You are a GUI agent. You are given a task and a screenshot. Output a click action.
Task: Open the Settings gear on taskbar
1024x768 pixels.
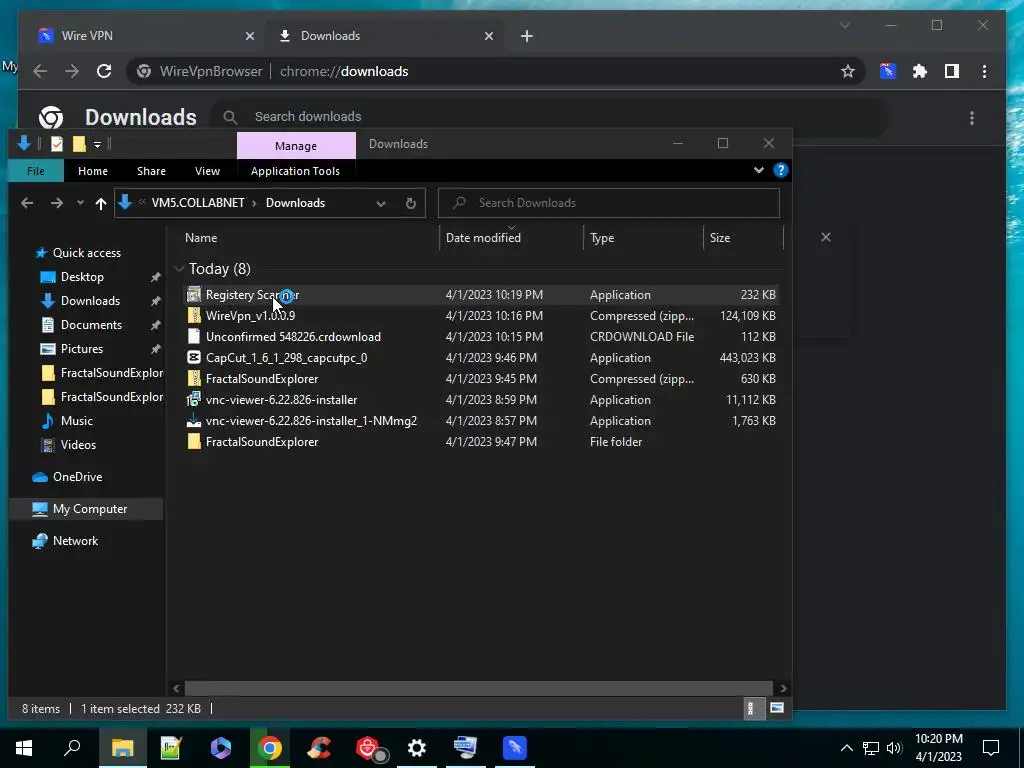click(x=417, y=748)
